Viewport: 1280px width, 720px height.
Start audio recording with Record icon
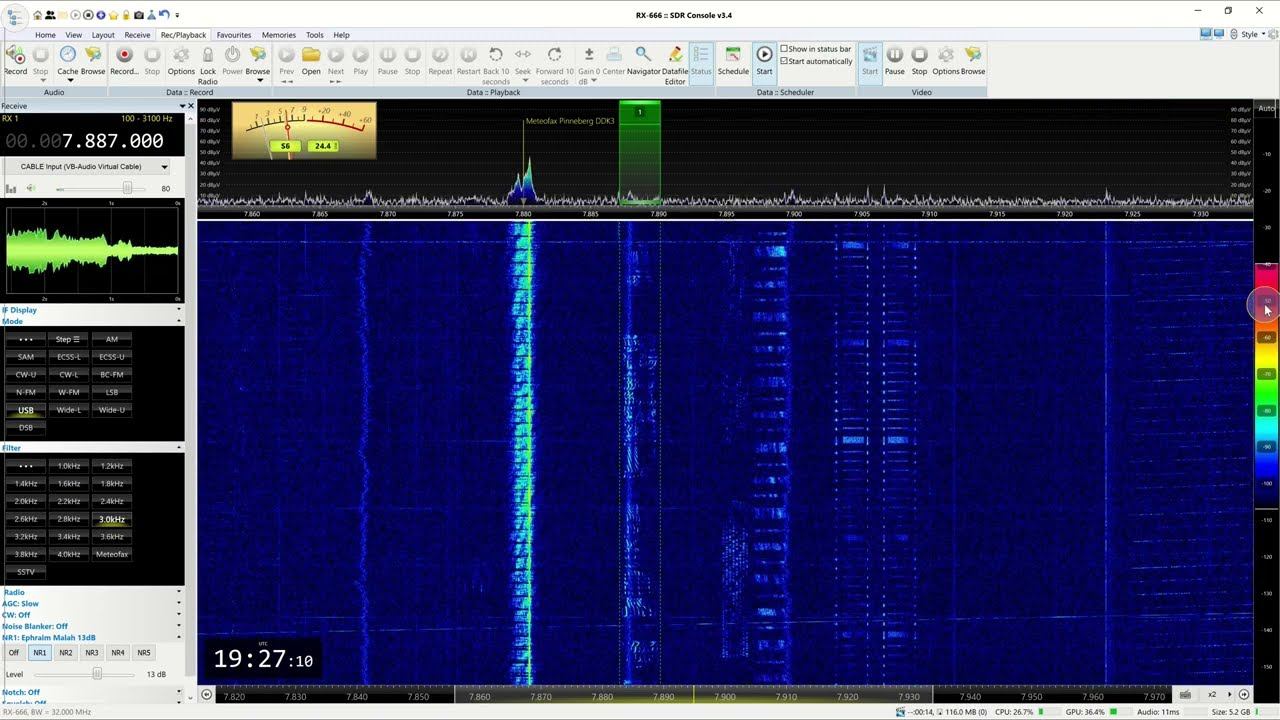pyautogui.click(x=16, y=60)
